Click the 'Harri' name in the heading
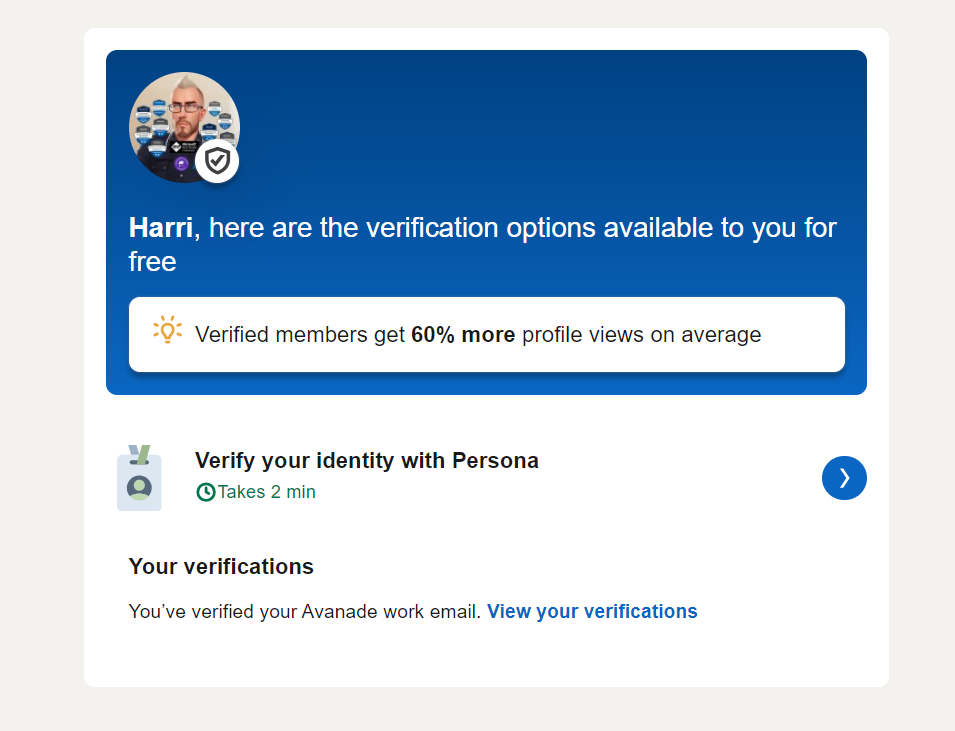Screen dimensions: 955x731 pos(160,228)
